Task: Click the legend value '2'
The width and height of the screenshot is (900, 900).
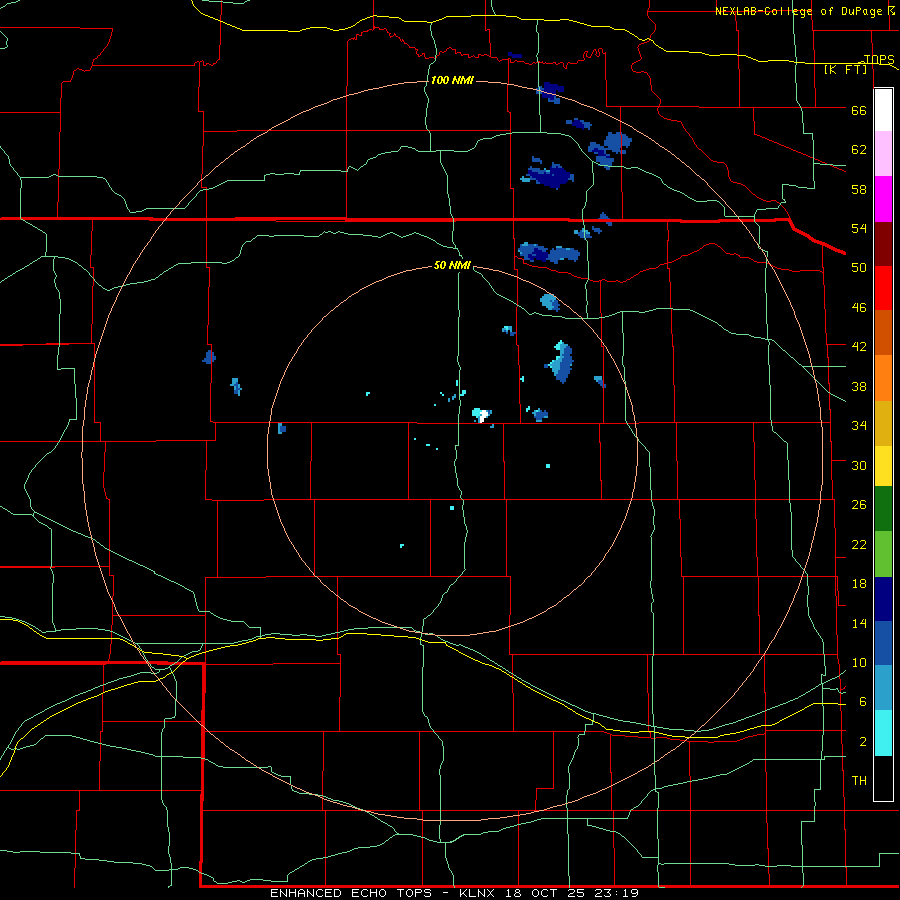Action: tap(863, 742)
